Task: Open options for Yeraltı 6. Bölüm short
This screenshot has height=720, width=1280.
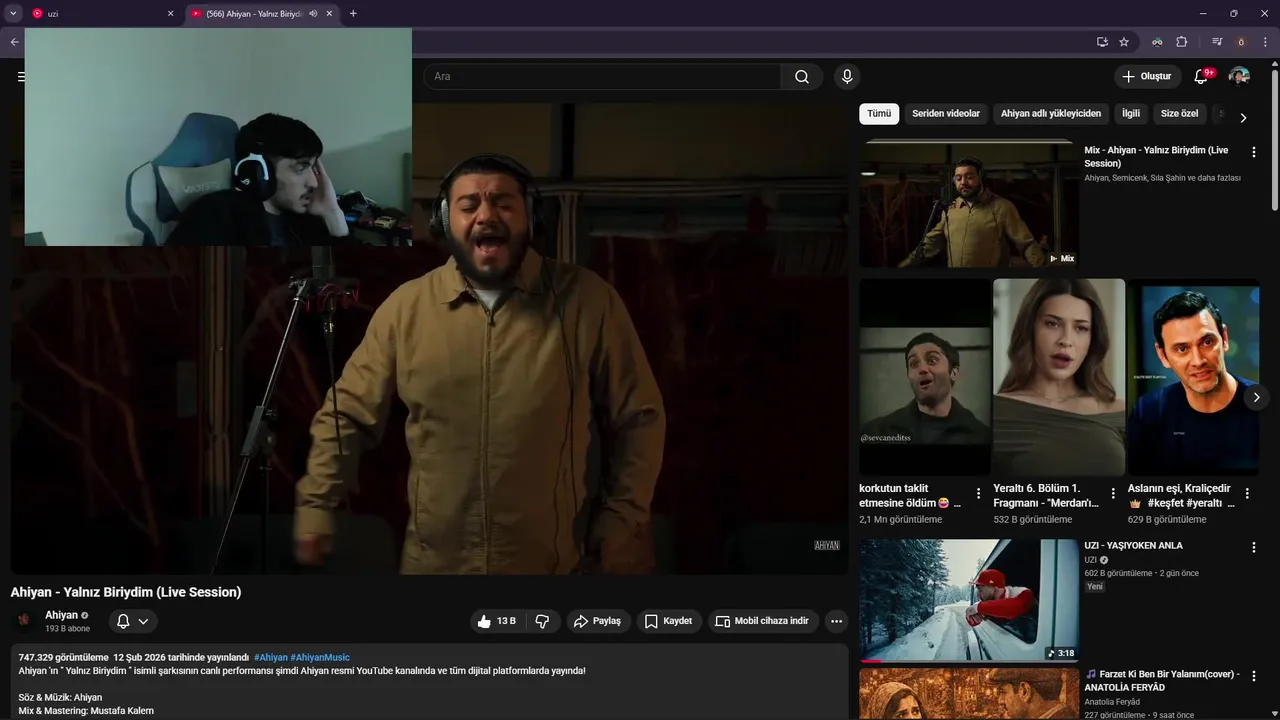Action: 1113,493
